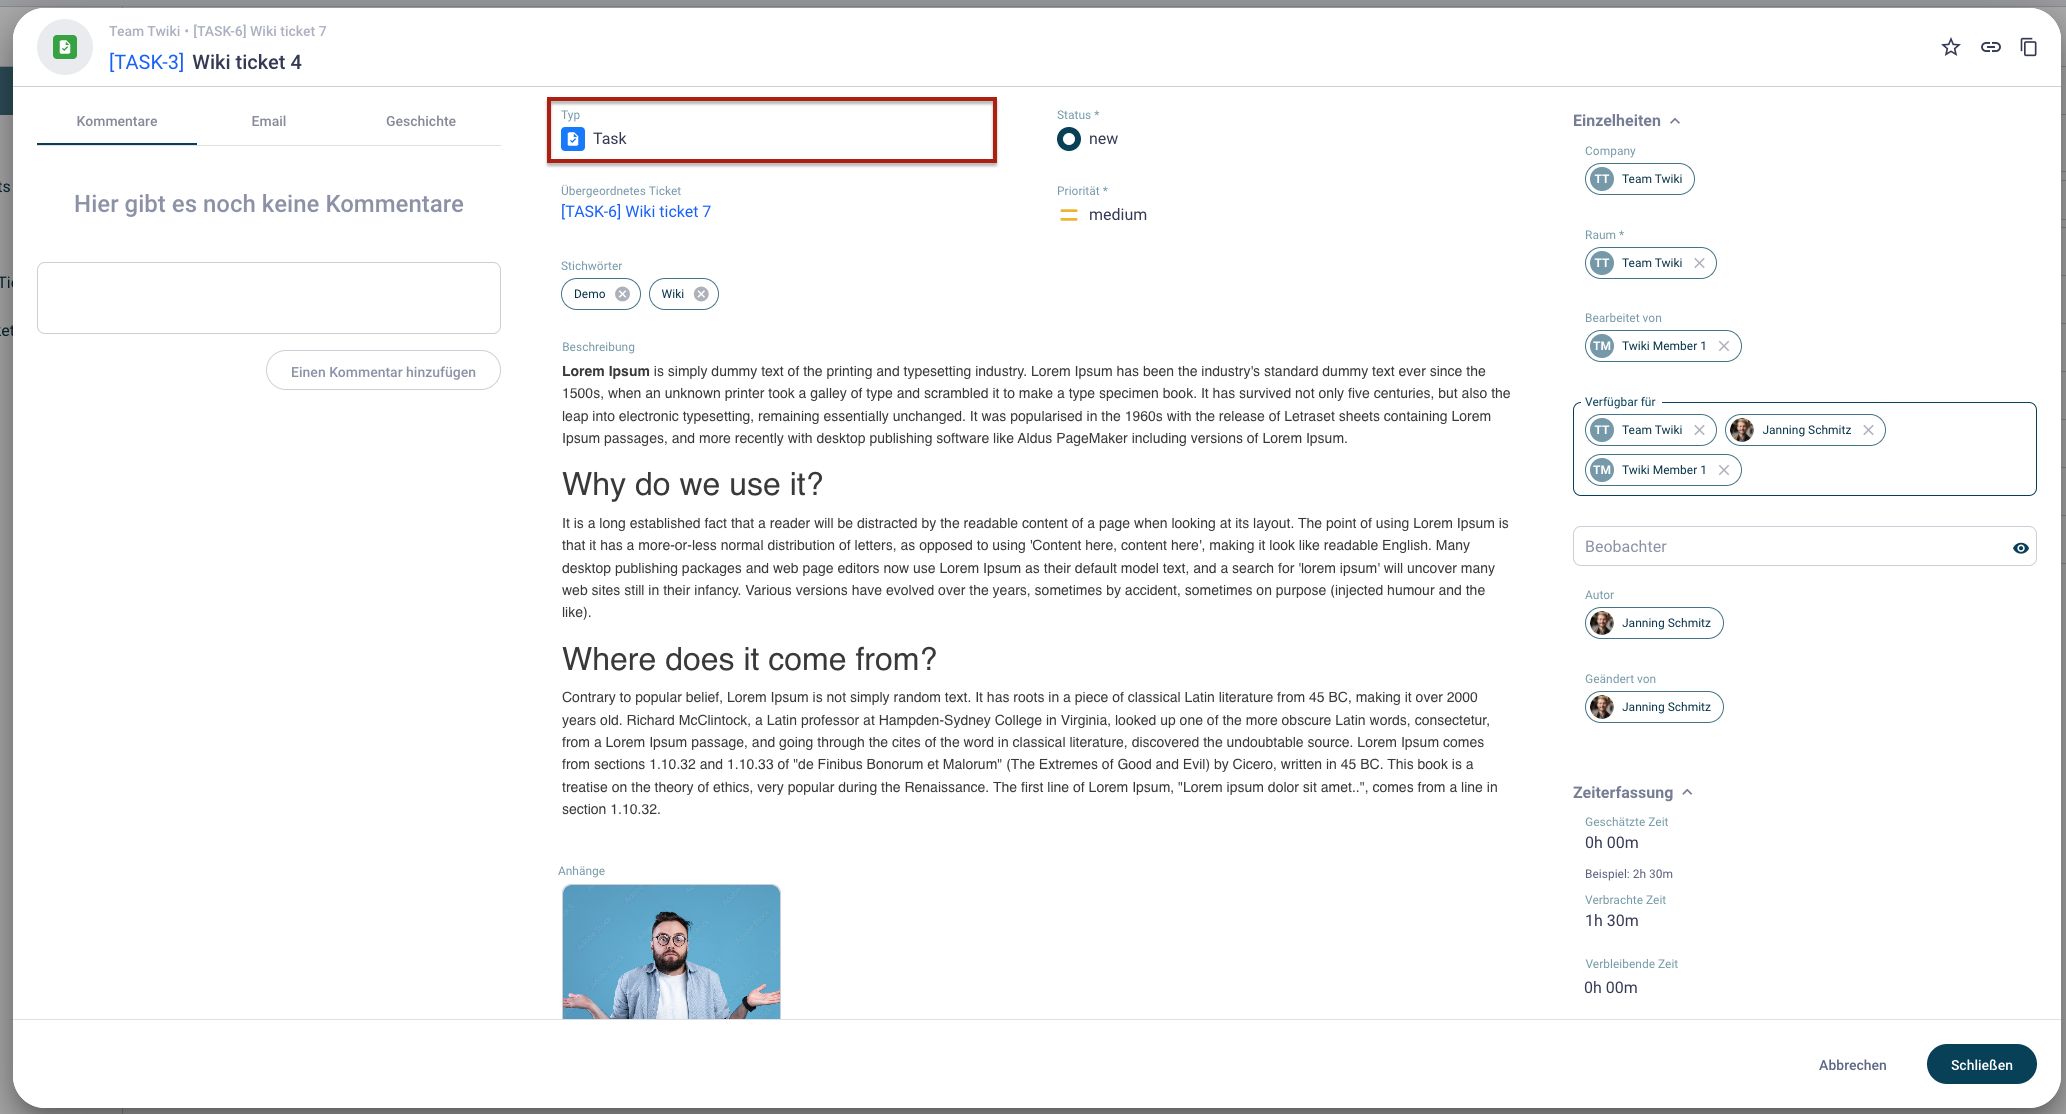This screenshot has height=1114, width=2066.
Task: Open the attached image thumbnail
Action: tap(671, 952)
